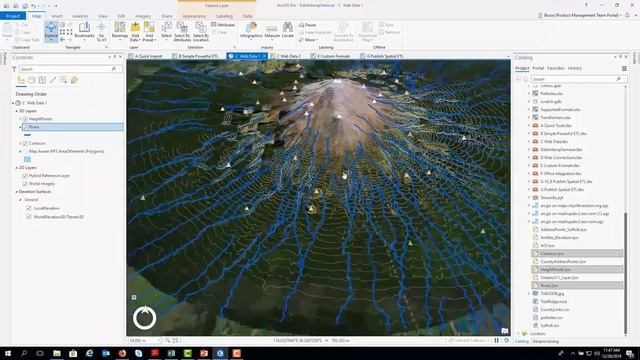Toggle WorldElevation3D/Terrain3D checkbox

tap(29, 217)
